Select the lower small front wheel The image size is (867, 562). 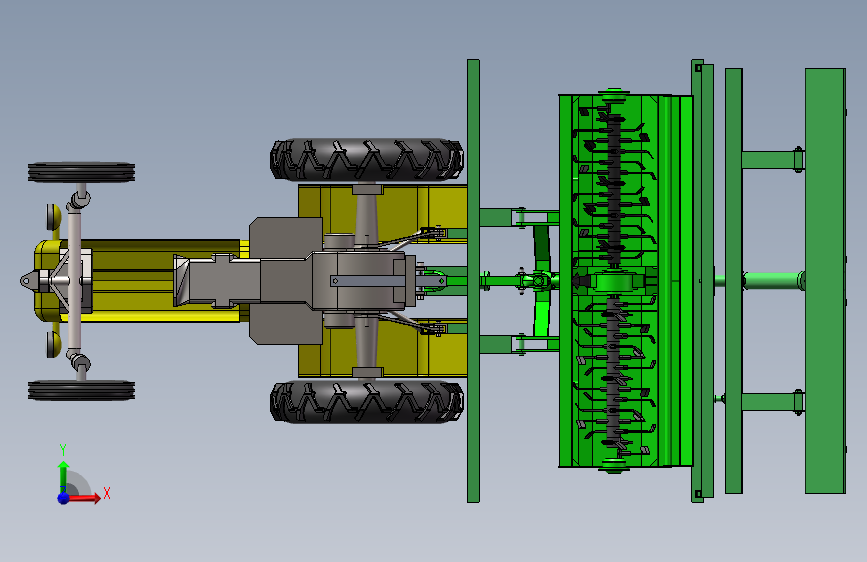point(81,390)
